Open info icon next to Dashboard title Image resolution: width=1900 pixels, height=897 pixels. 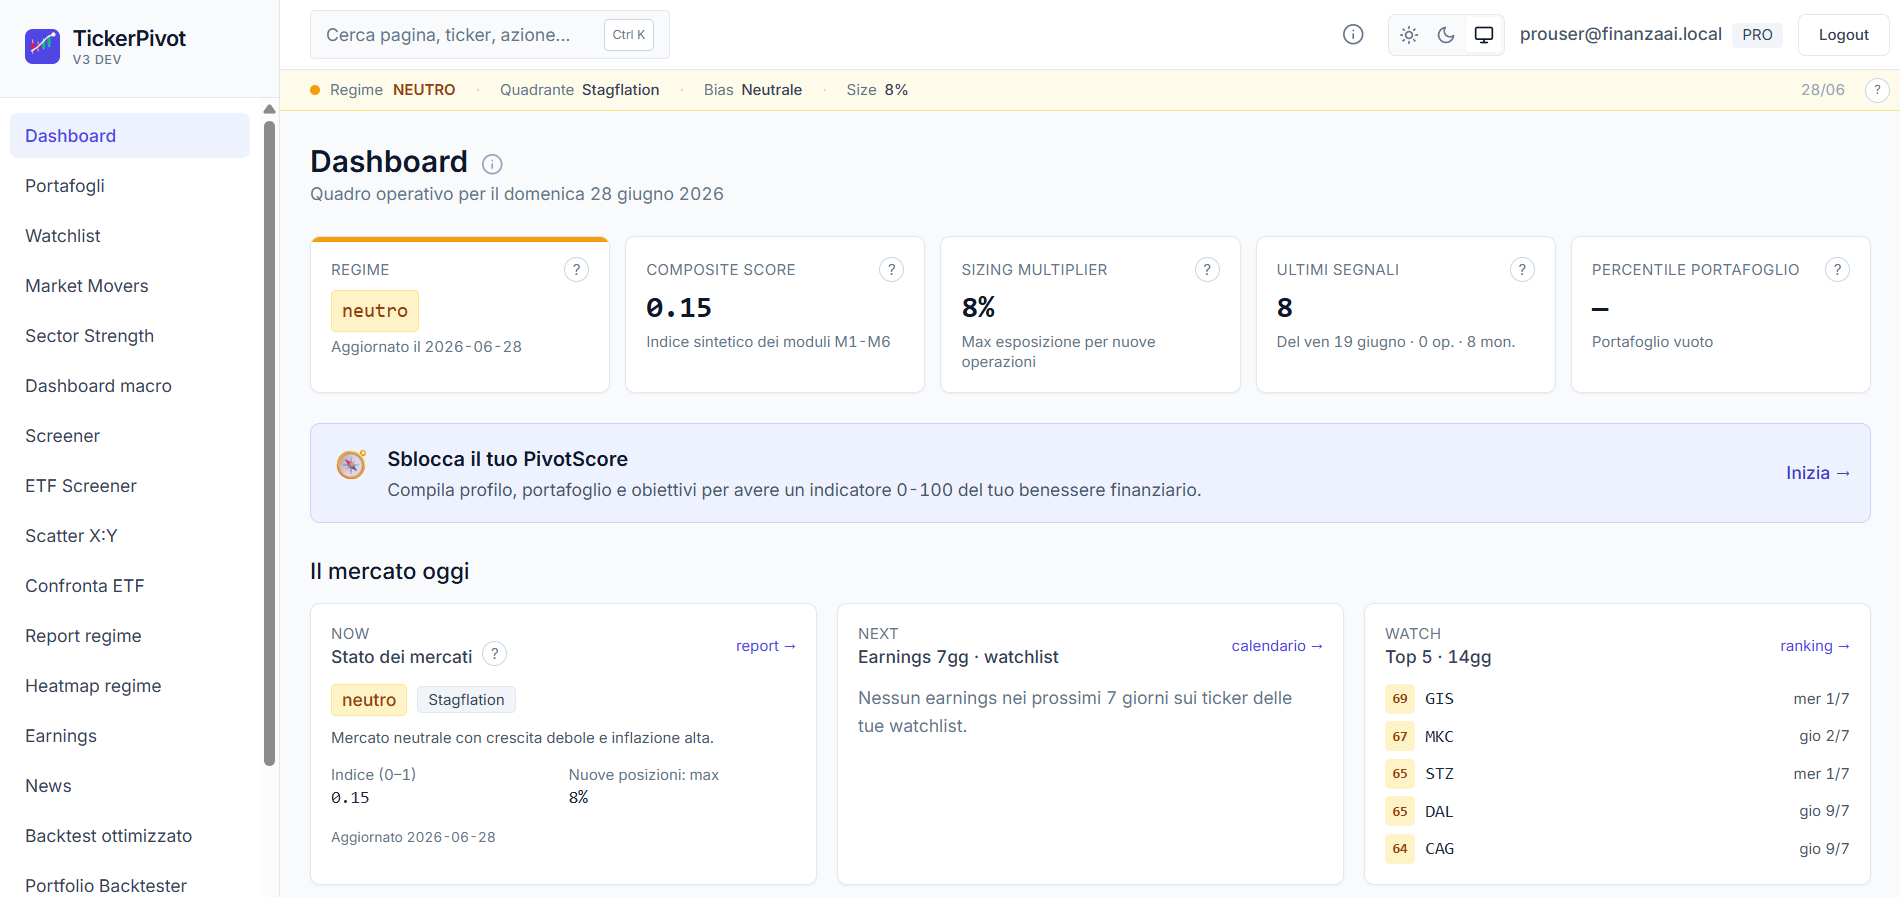coord(492,164)
